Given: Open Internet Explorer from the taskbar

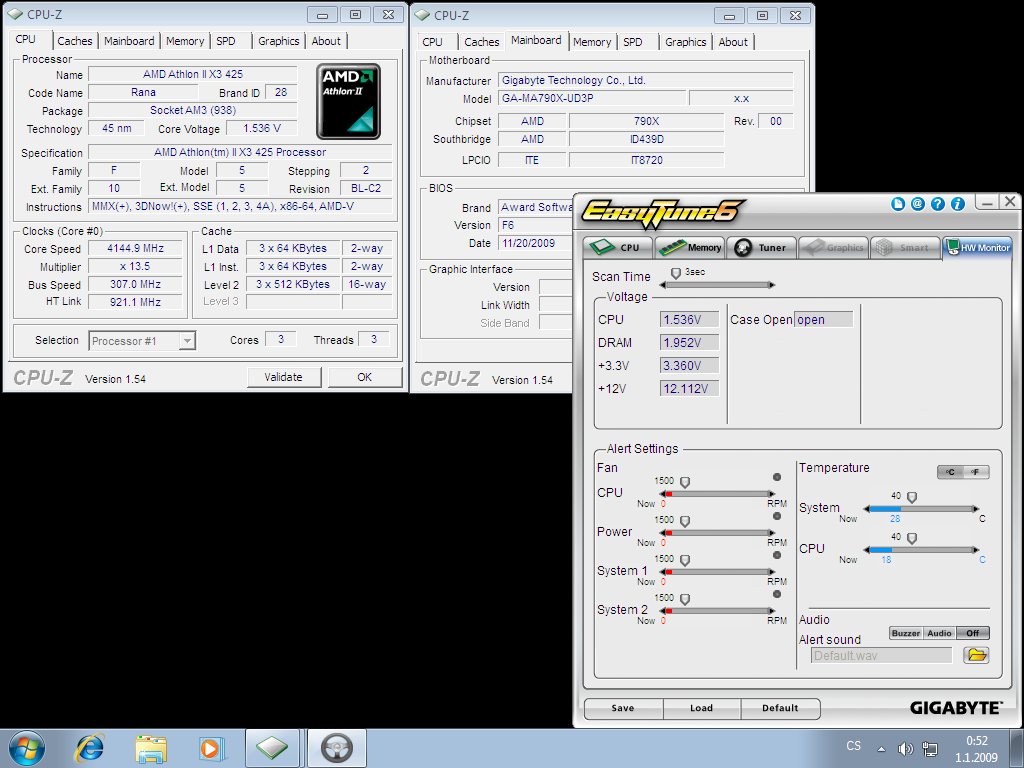Looking at the screenshot, I should [x=89, y=748].
